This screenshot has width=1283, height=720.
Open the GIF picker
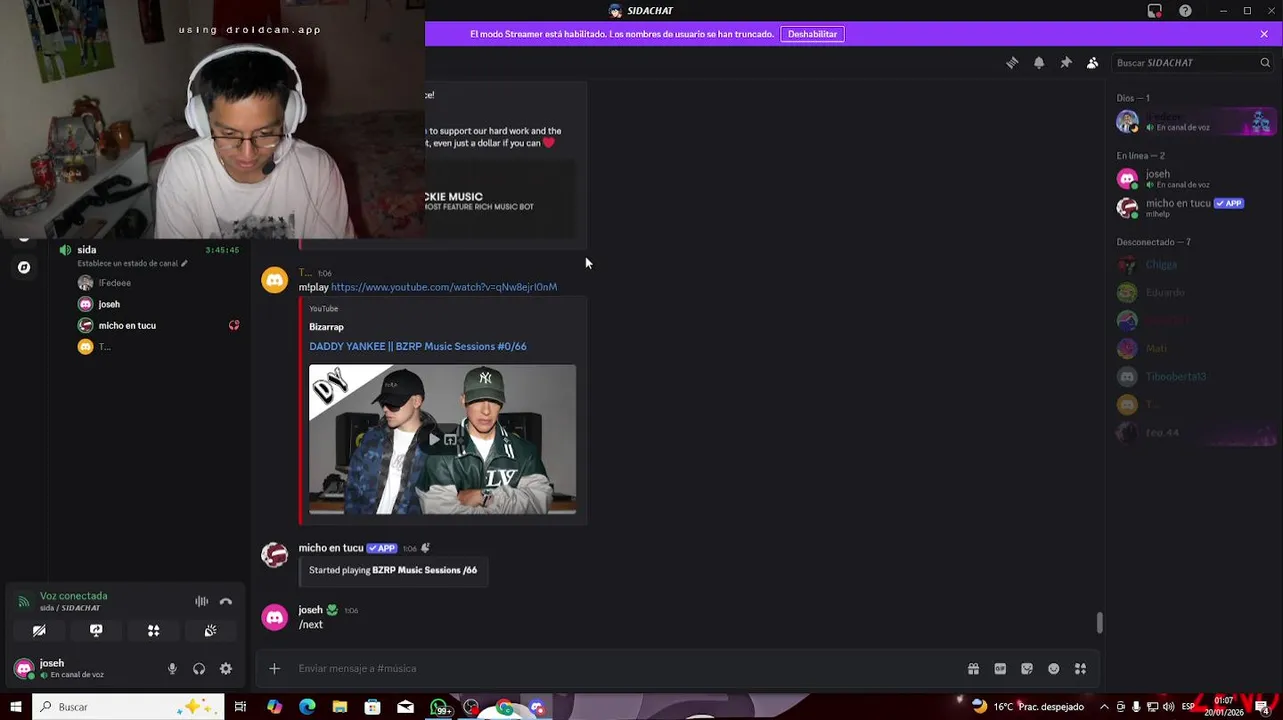1000,669
